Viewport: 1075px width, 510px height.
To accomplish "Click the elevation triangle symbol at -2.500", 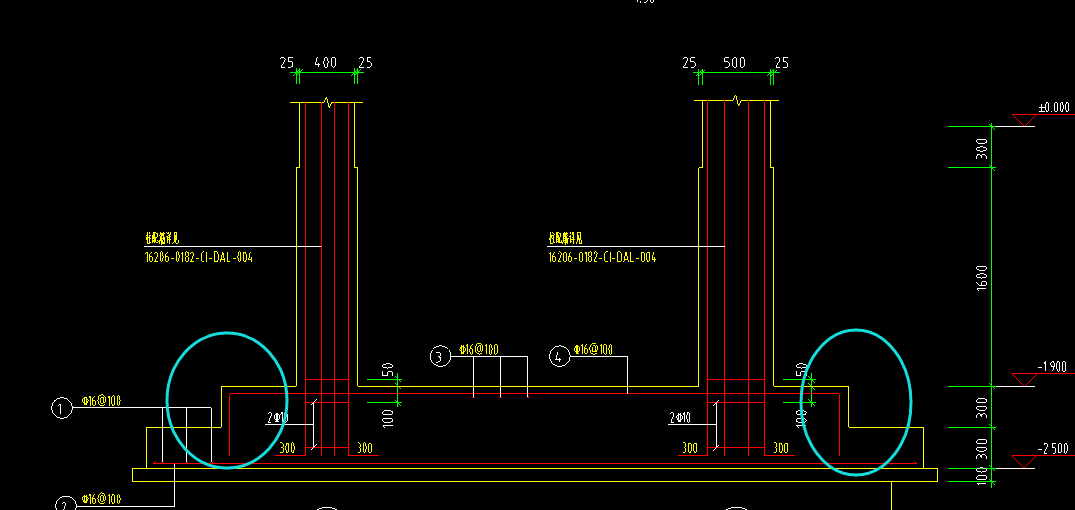I will (x=1024, y=461).
